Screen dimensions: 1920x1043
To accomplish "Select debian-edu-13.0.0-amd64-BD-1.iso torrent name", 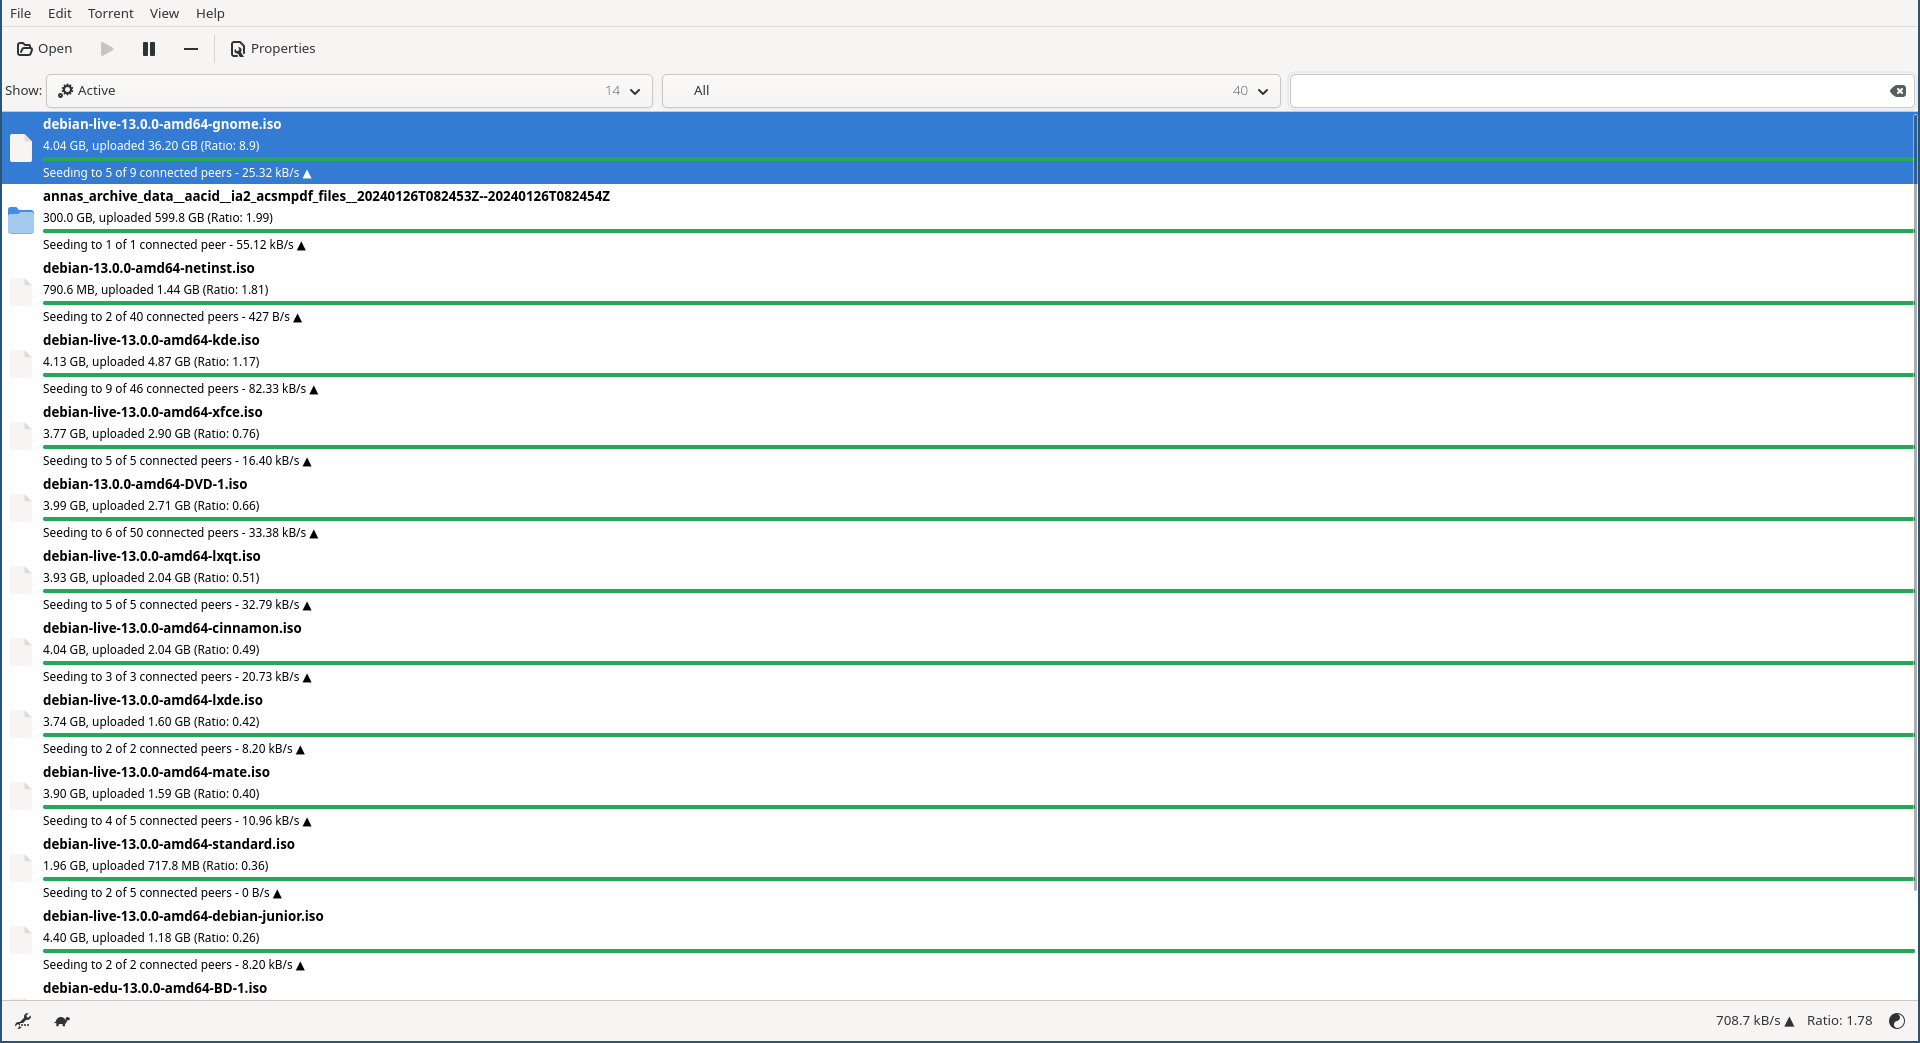I will pos(155,988).
